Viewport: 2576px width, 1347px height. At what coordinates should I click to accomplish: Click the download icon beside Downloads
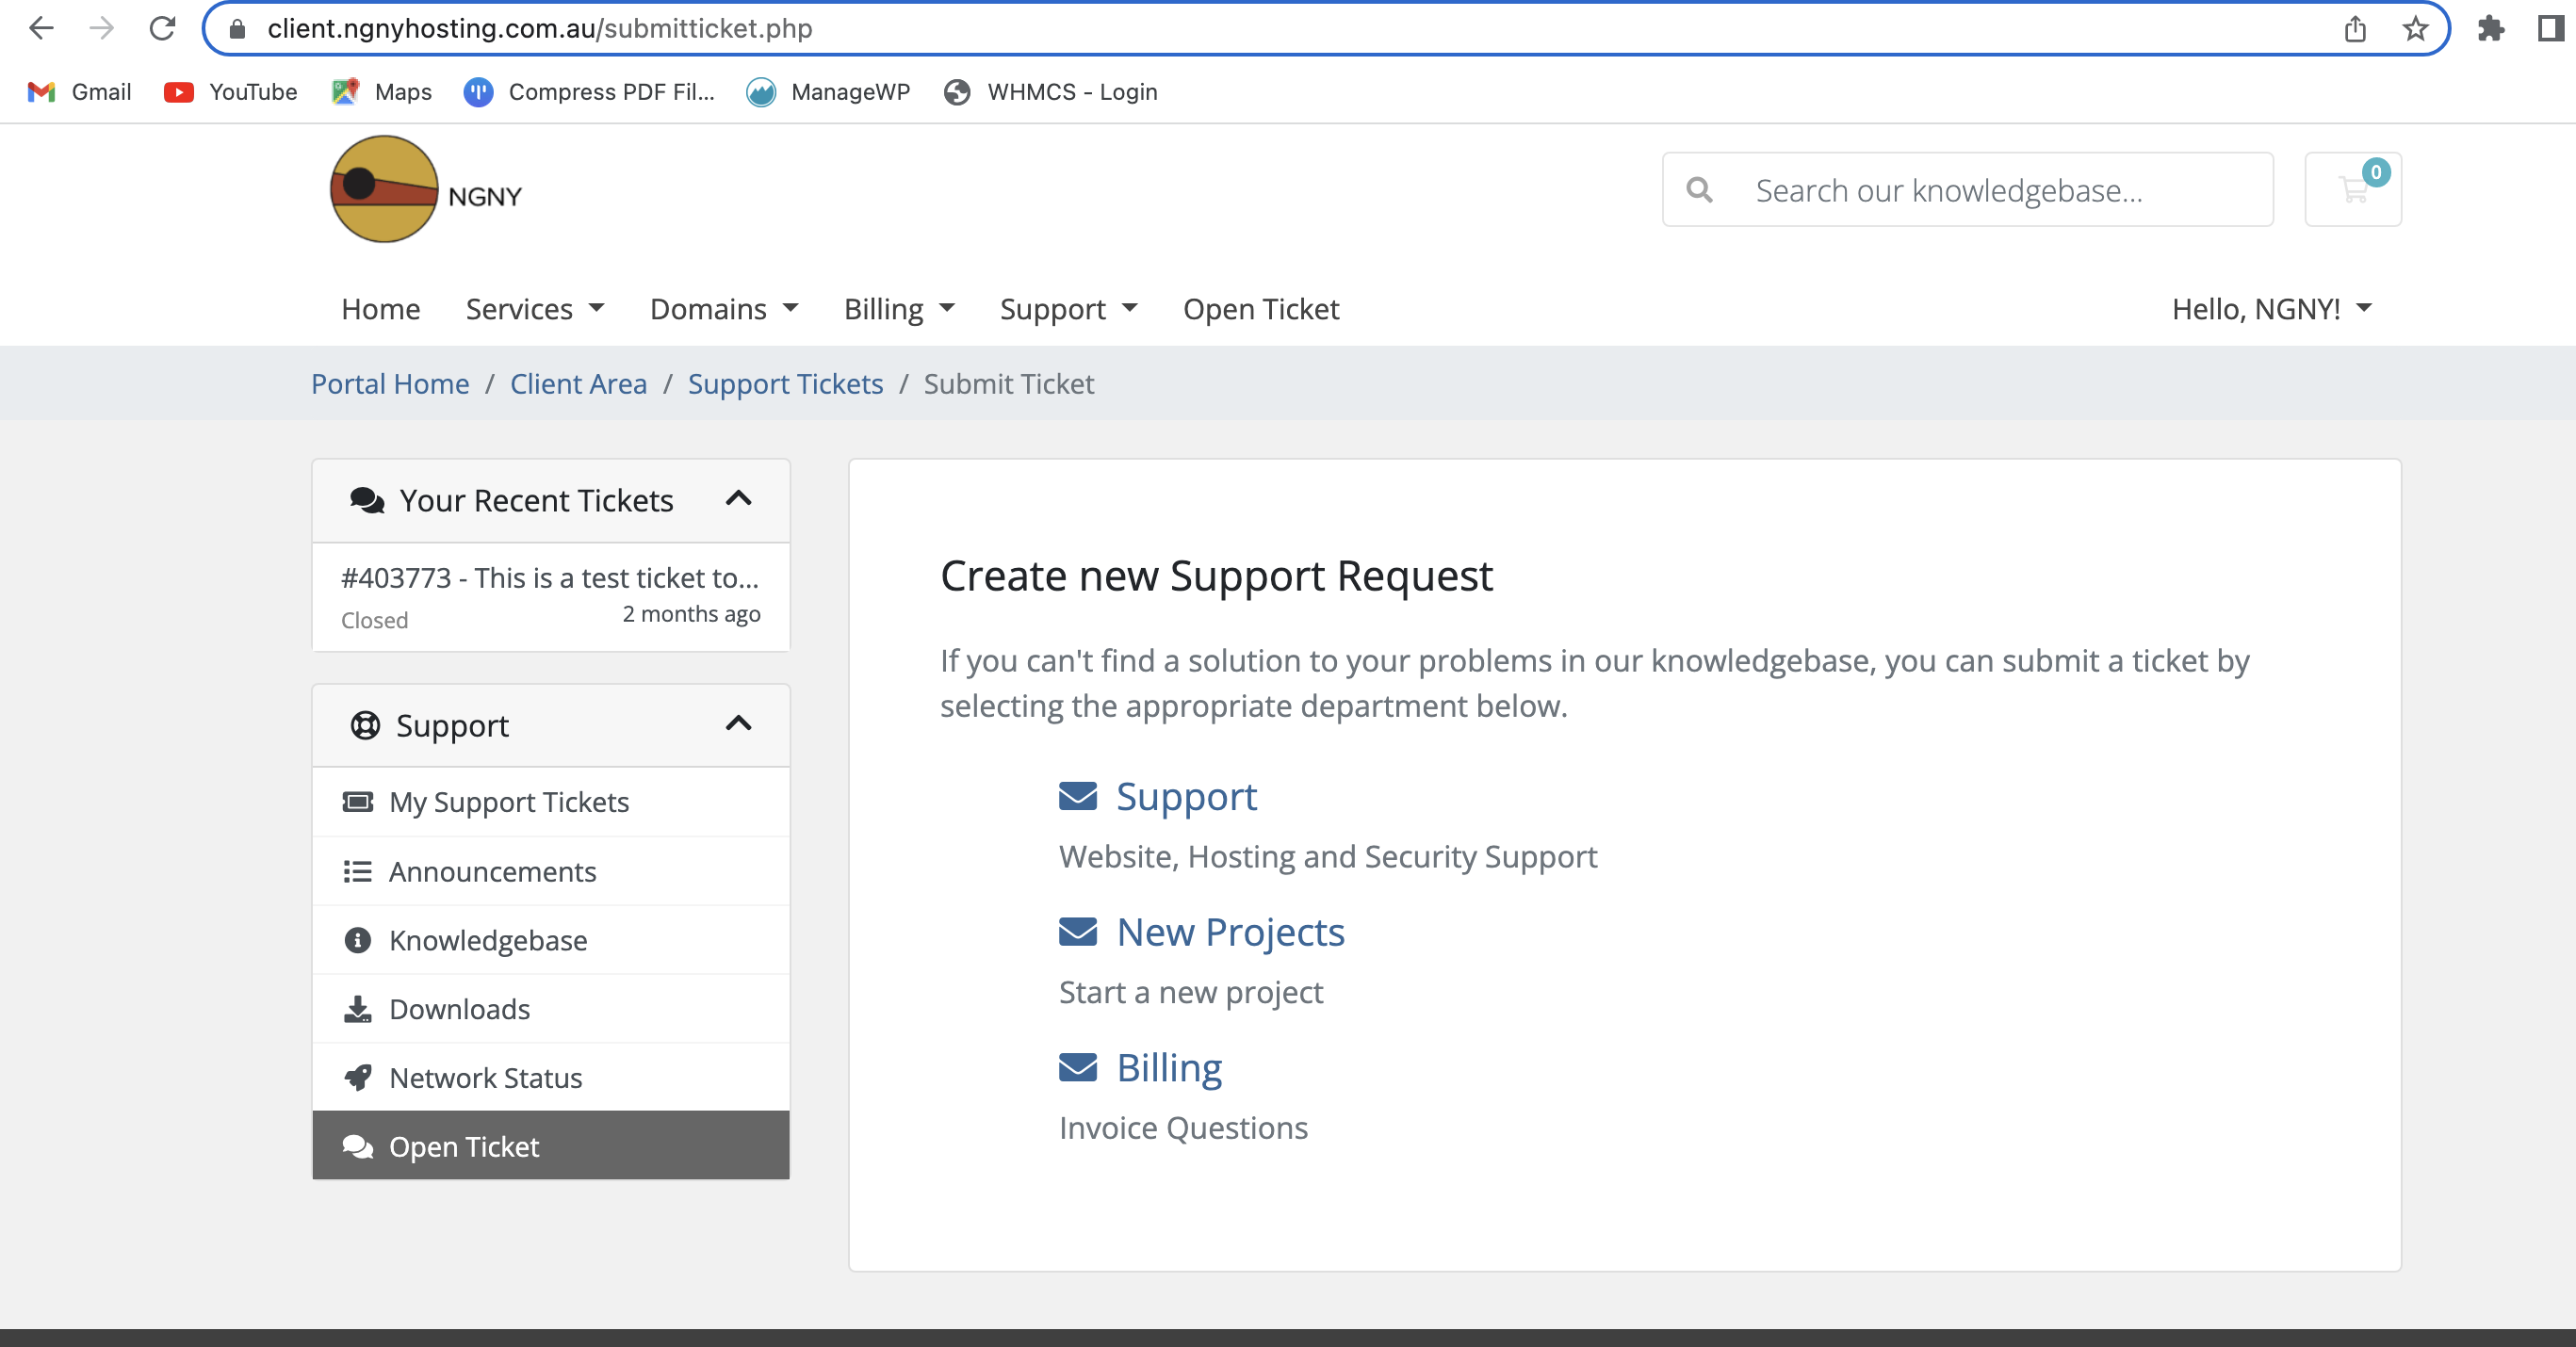[358, 1009]
